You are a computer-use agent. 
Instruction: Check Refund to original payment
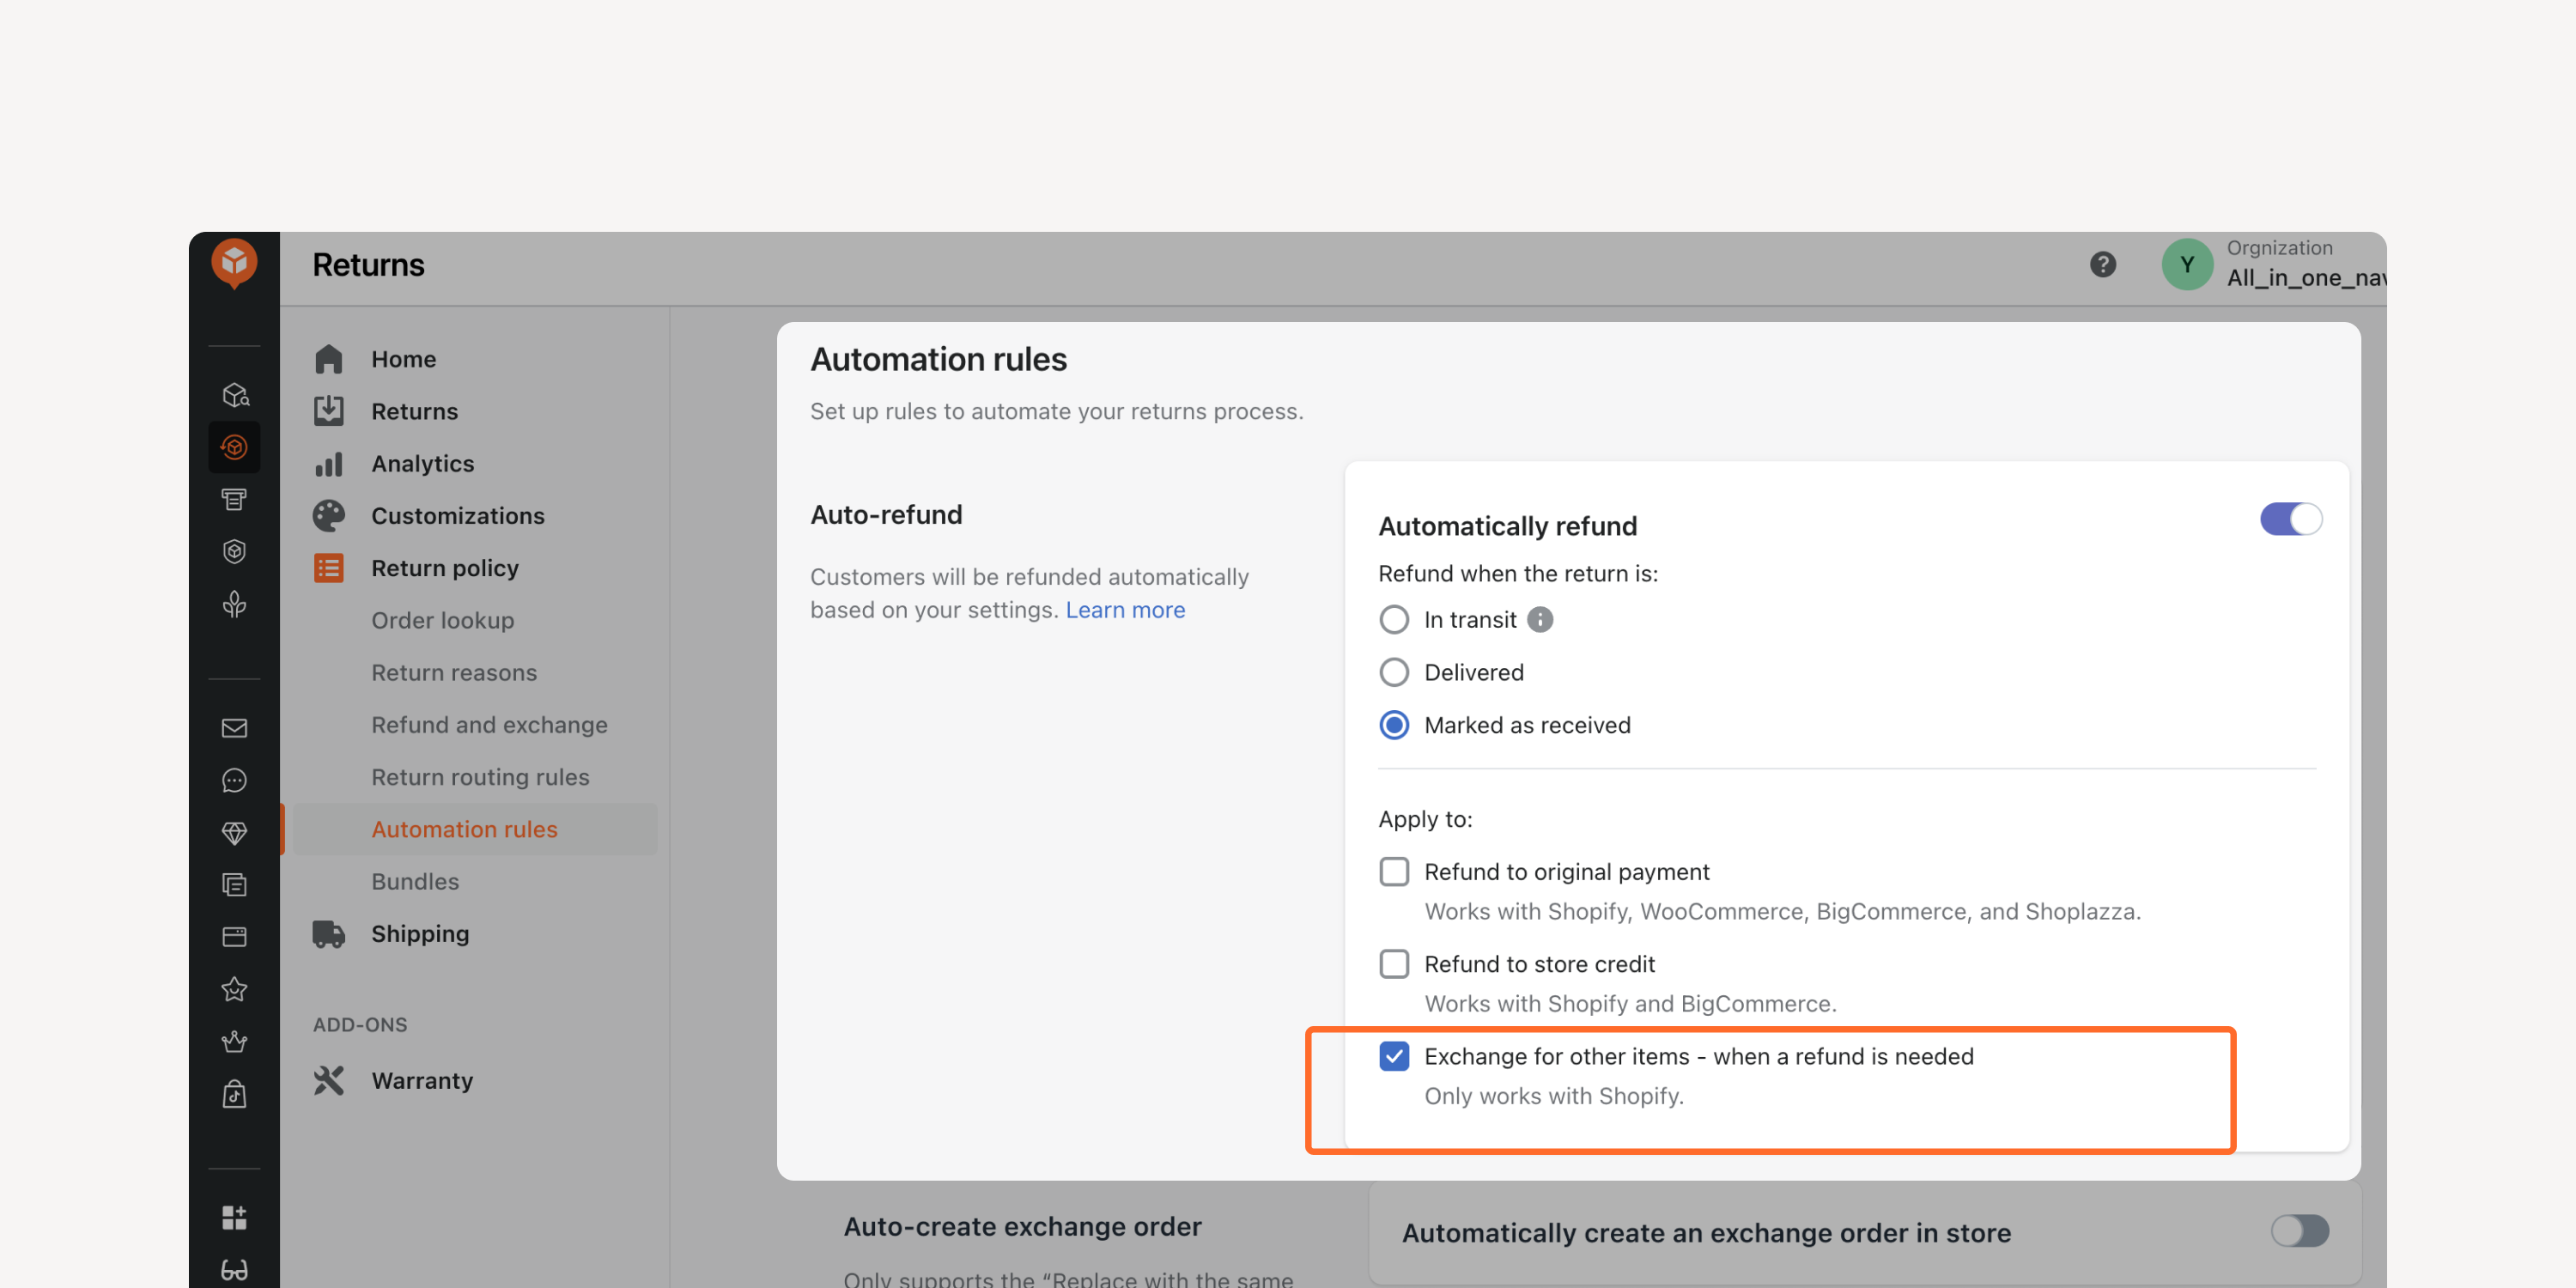[1394, 871]
